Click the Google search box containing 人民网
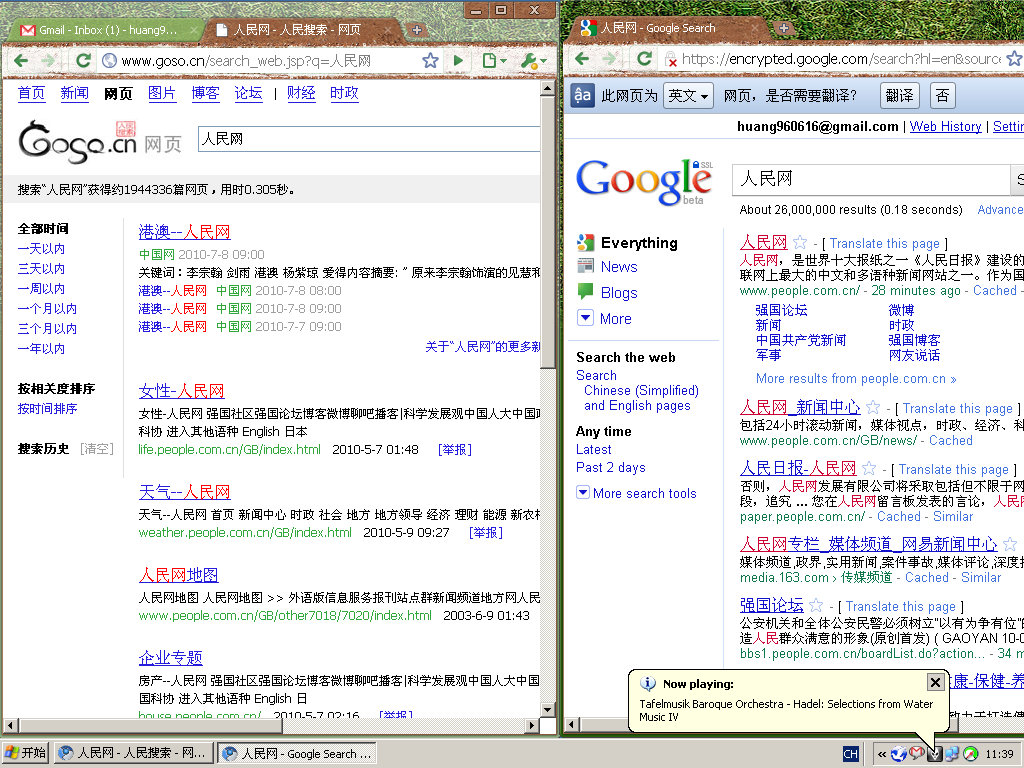This screenshot has height=768, width=1024. coord(871,178)
